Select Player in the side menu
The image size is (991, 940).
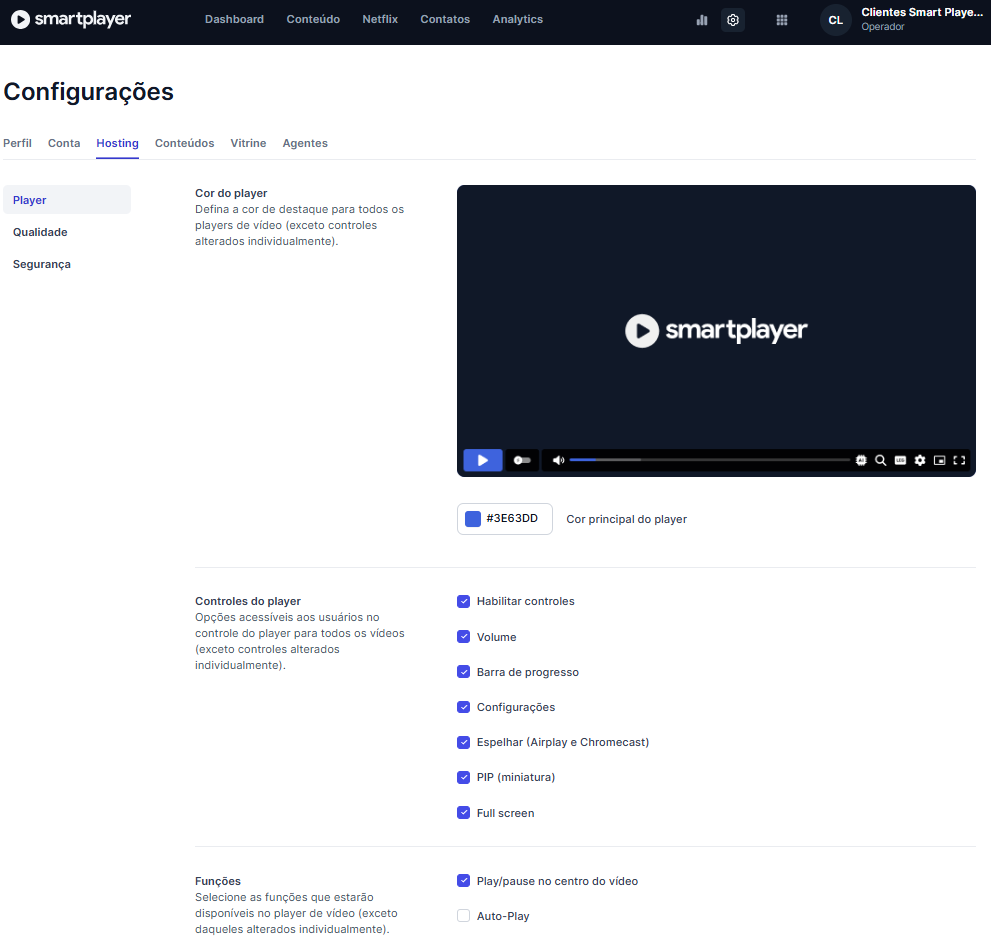67,200
